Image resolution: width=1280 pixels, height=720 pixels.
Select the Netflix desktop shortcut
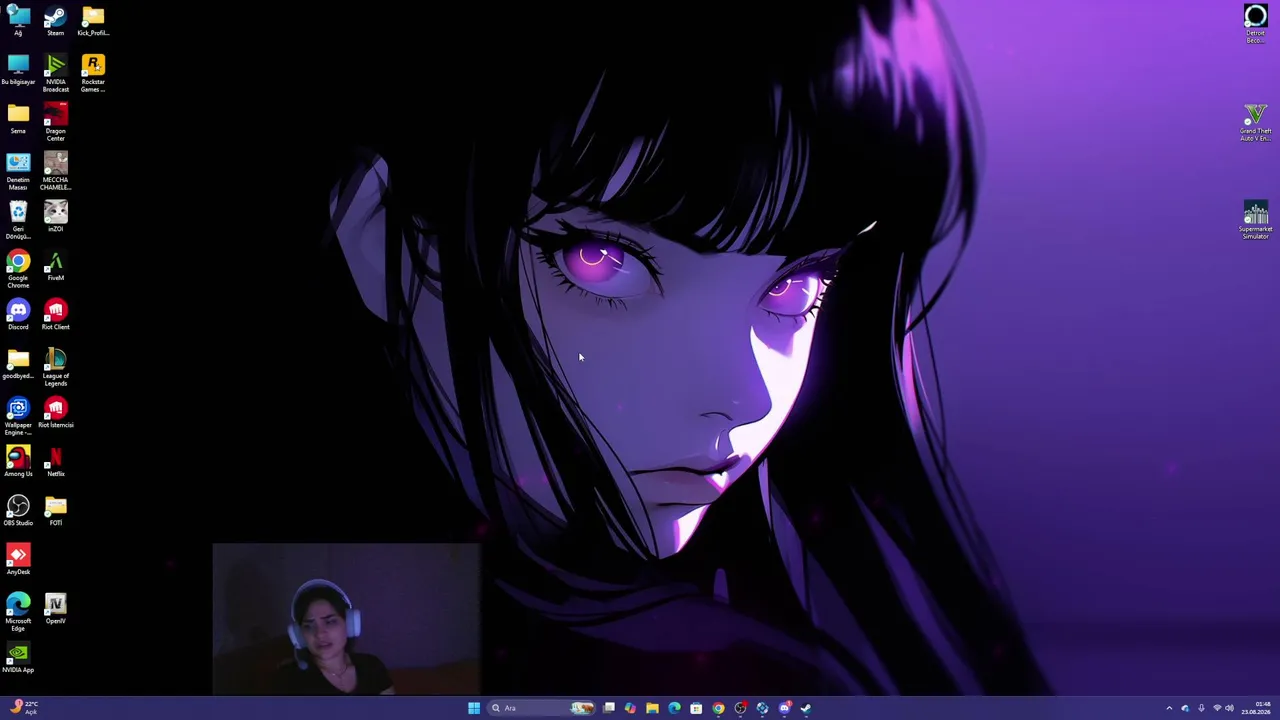pos(55,462)
